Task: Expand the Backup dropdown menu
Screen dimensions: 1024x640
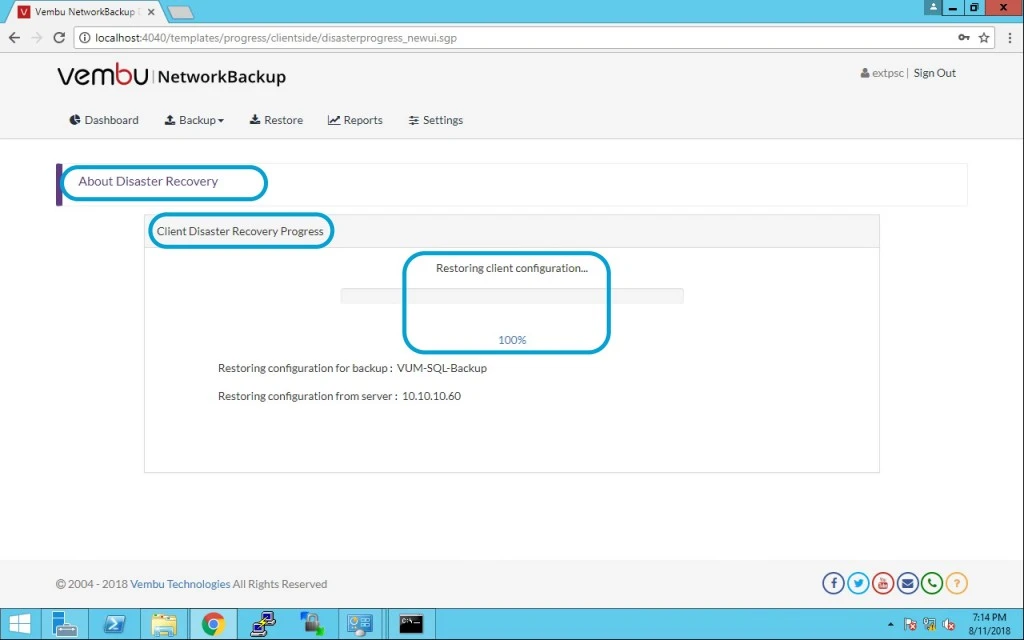Action: pos(194,120)
